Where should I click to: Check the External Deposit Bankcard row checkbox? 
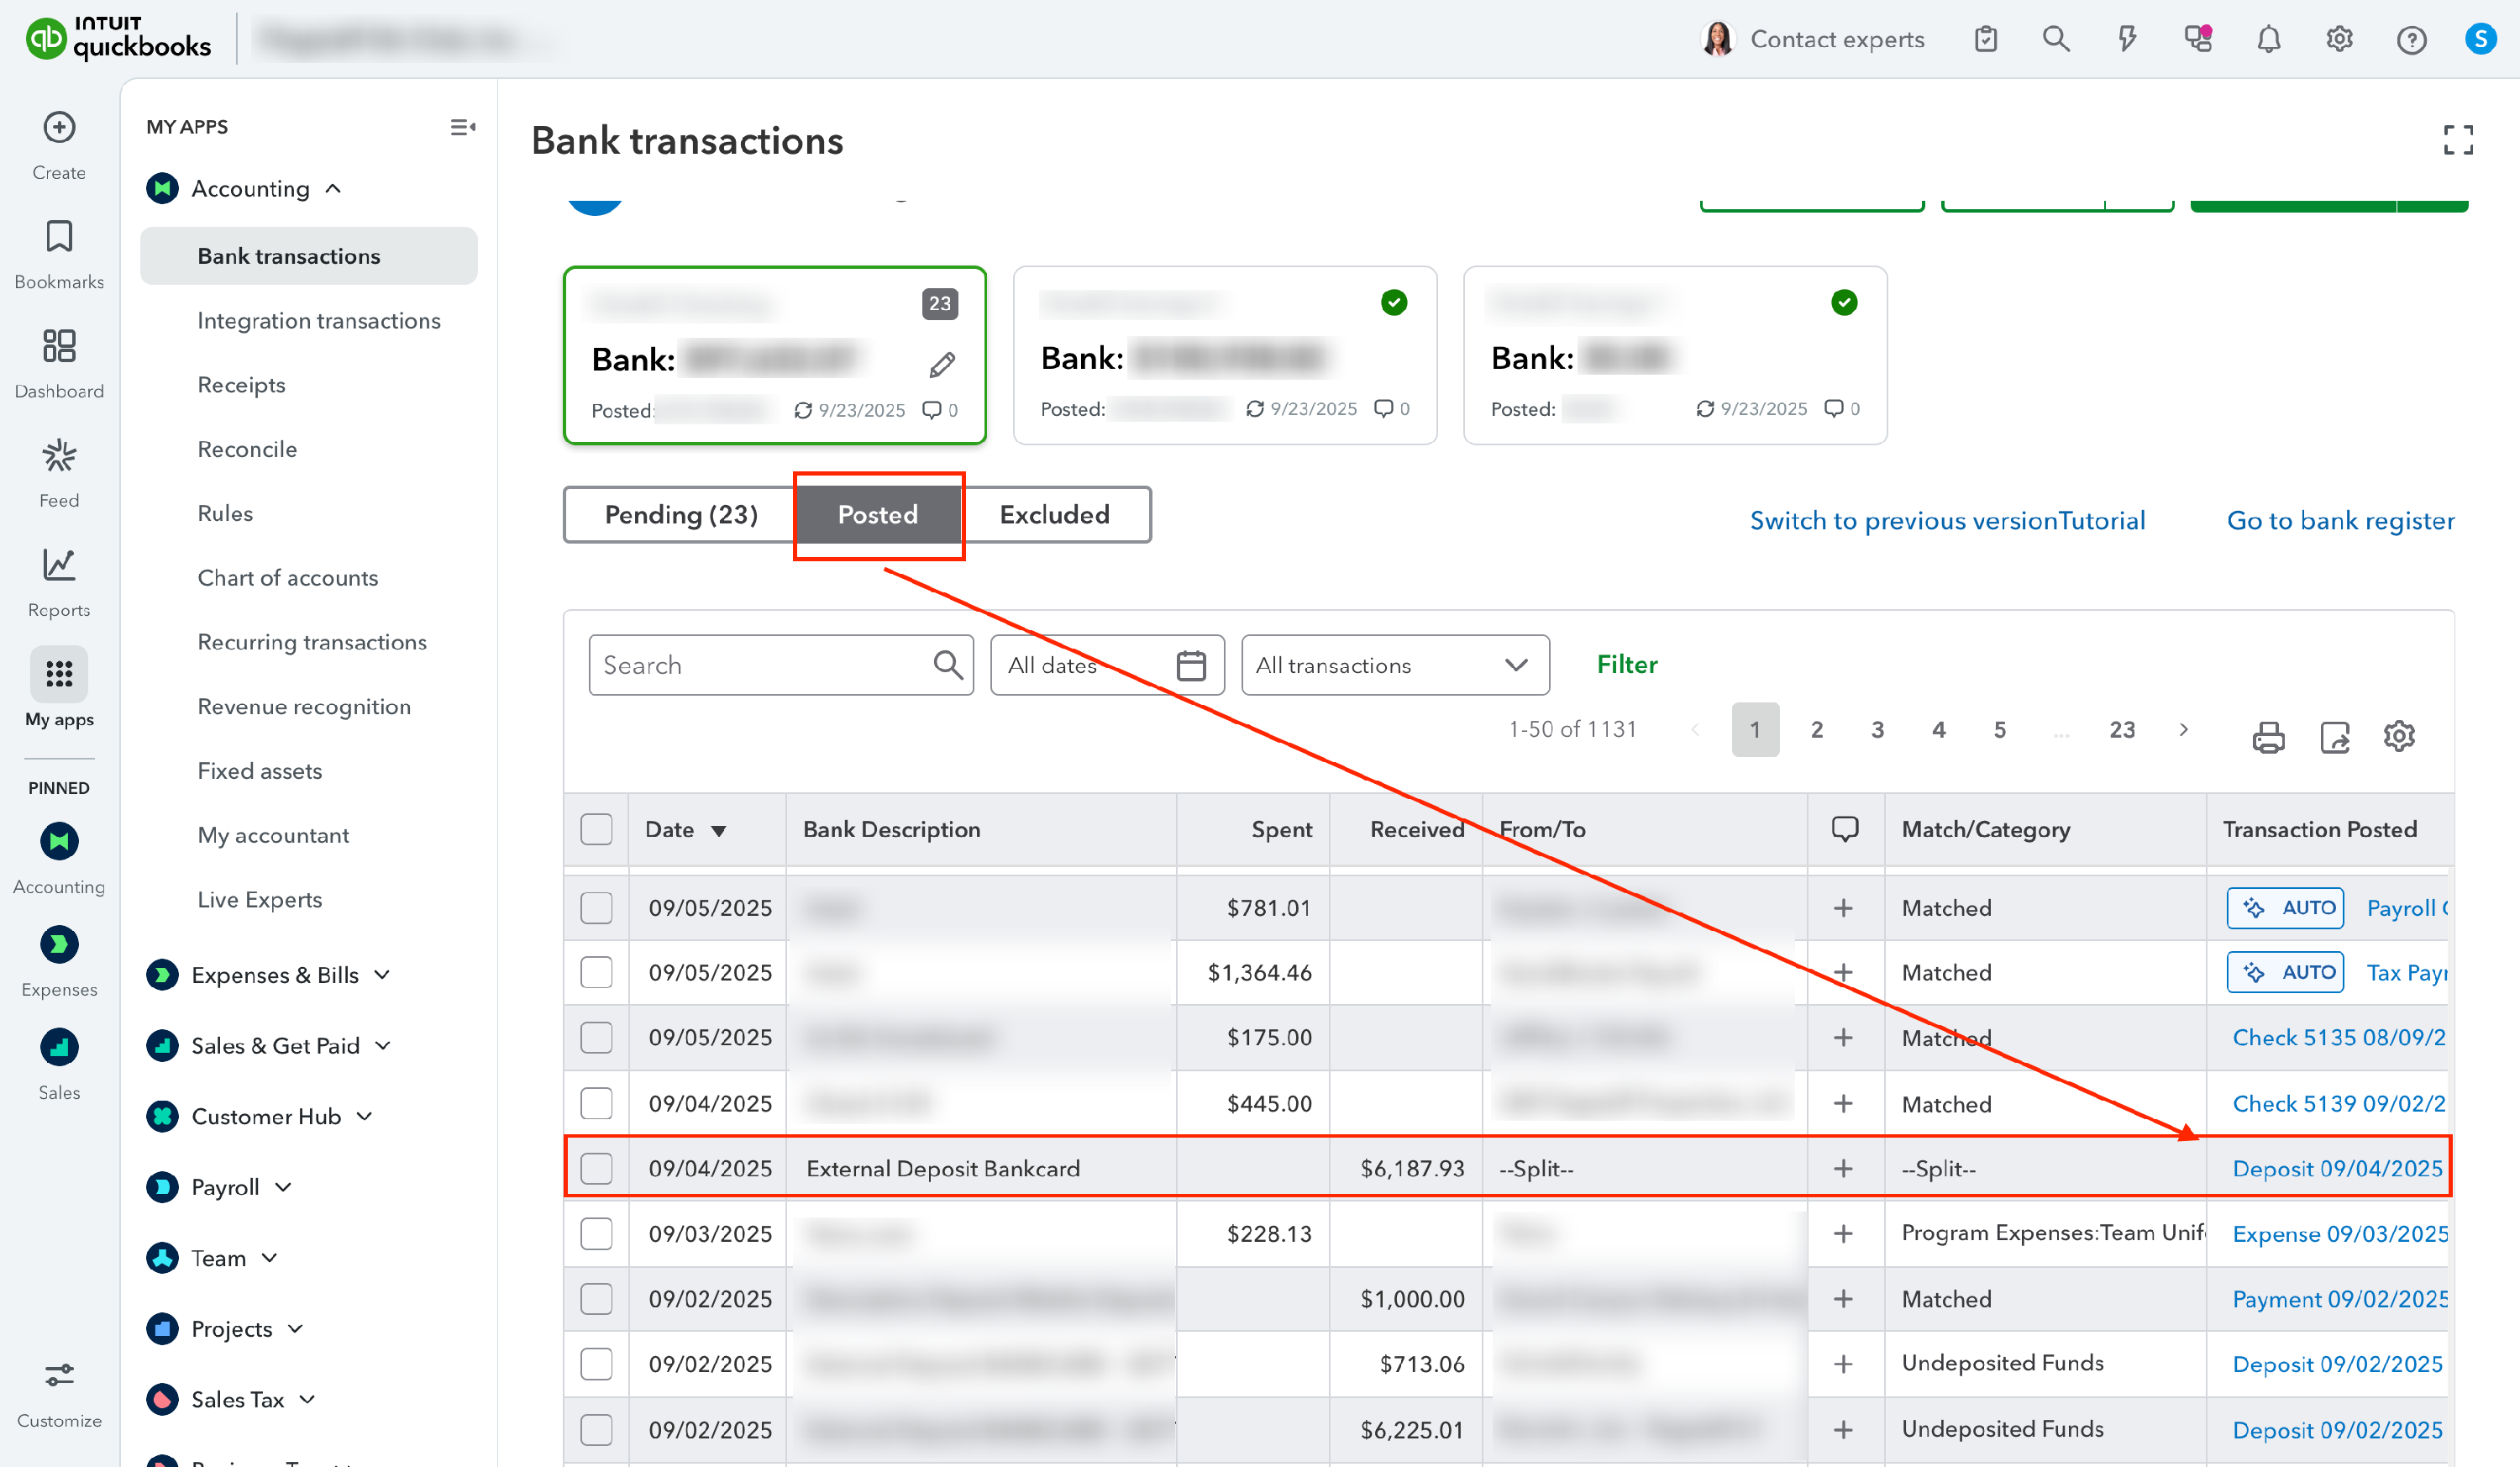[x=596, y=1168]
